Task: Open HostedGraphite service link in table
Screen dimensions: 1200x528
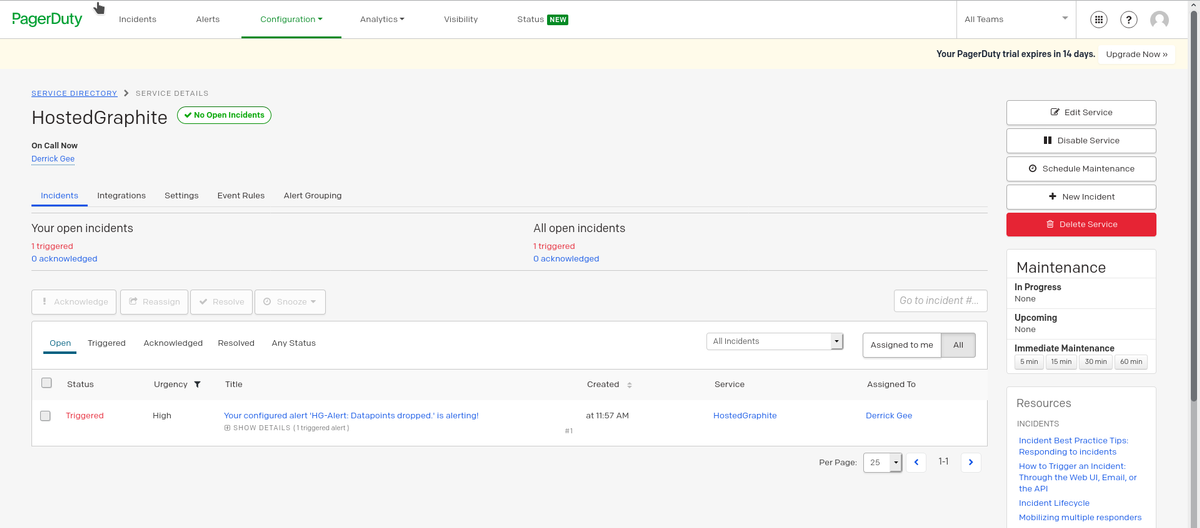Action: click(745, 415)
